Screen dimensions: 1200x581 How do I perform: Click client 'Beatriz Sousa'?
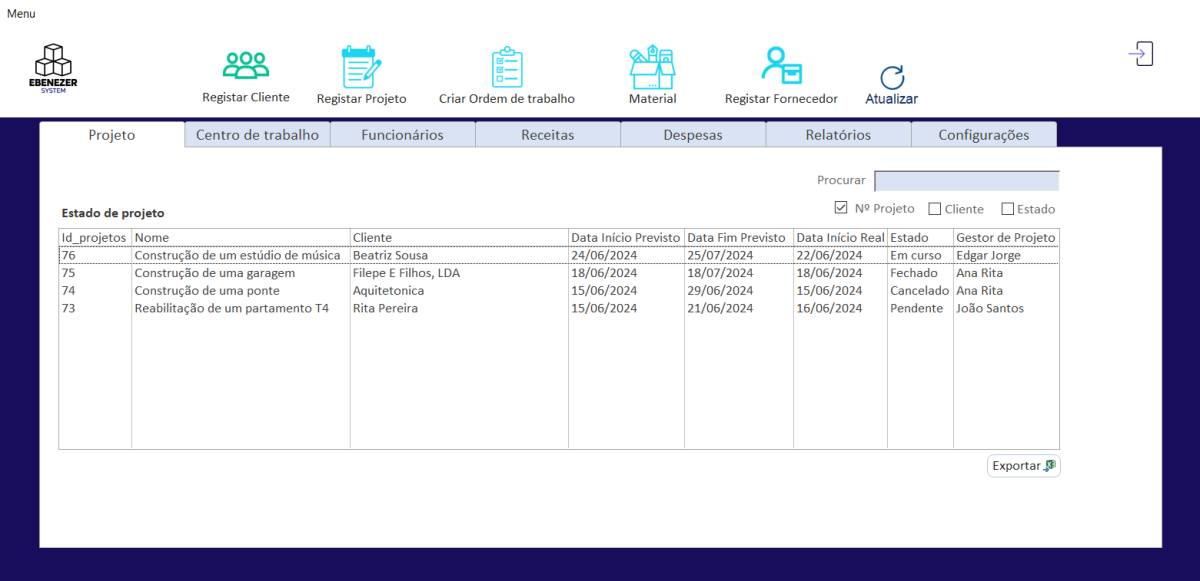390,255
